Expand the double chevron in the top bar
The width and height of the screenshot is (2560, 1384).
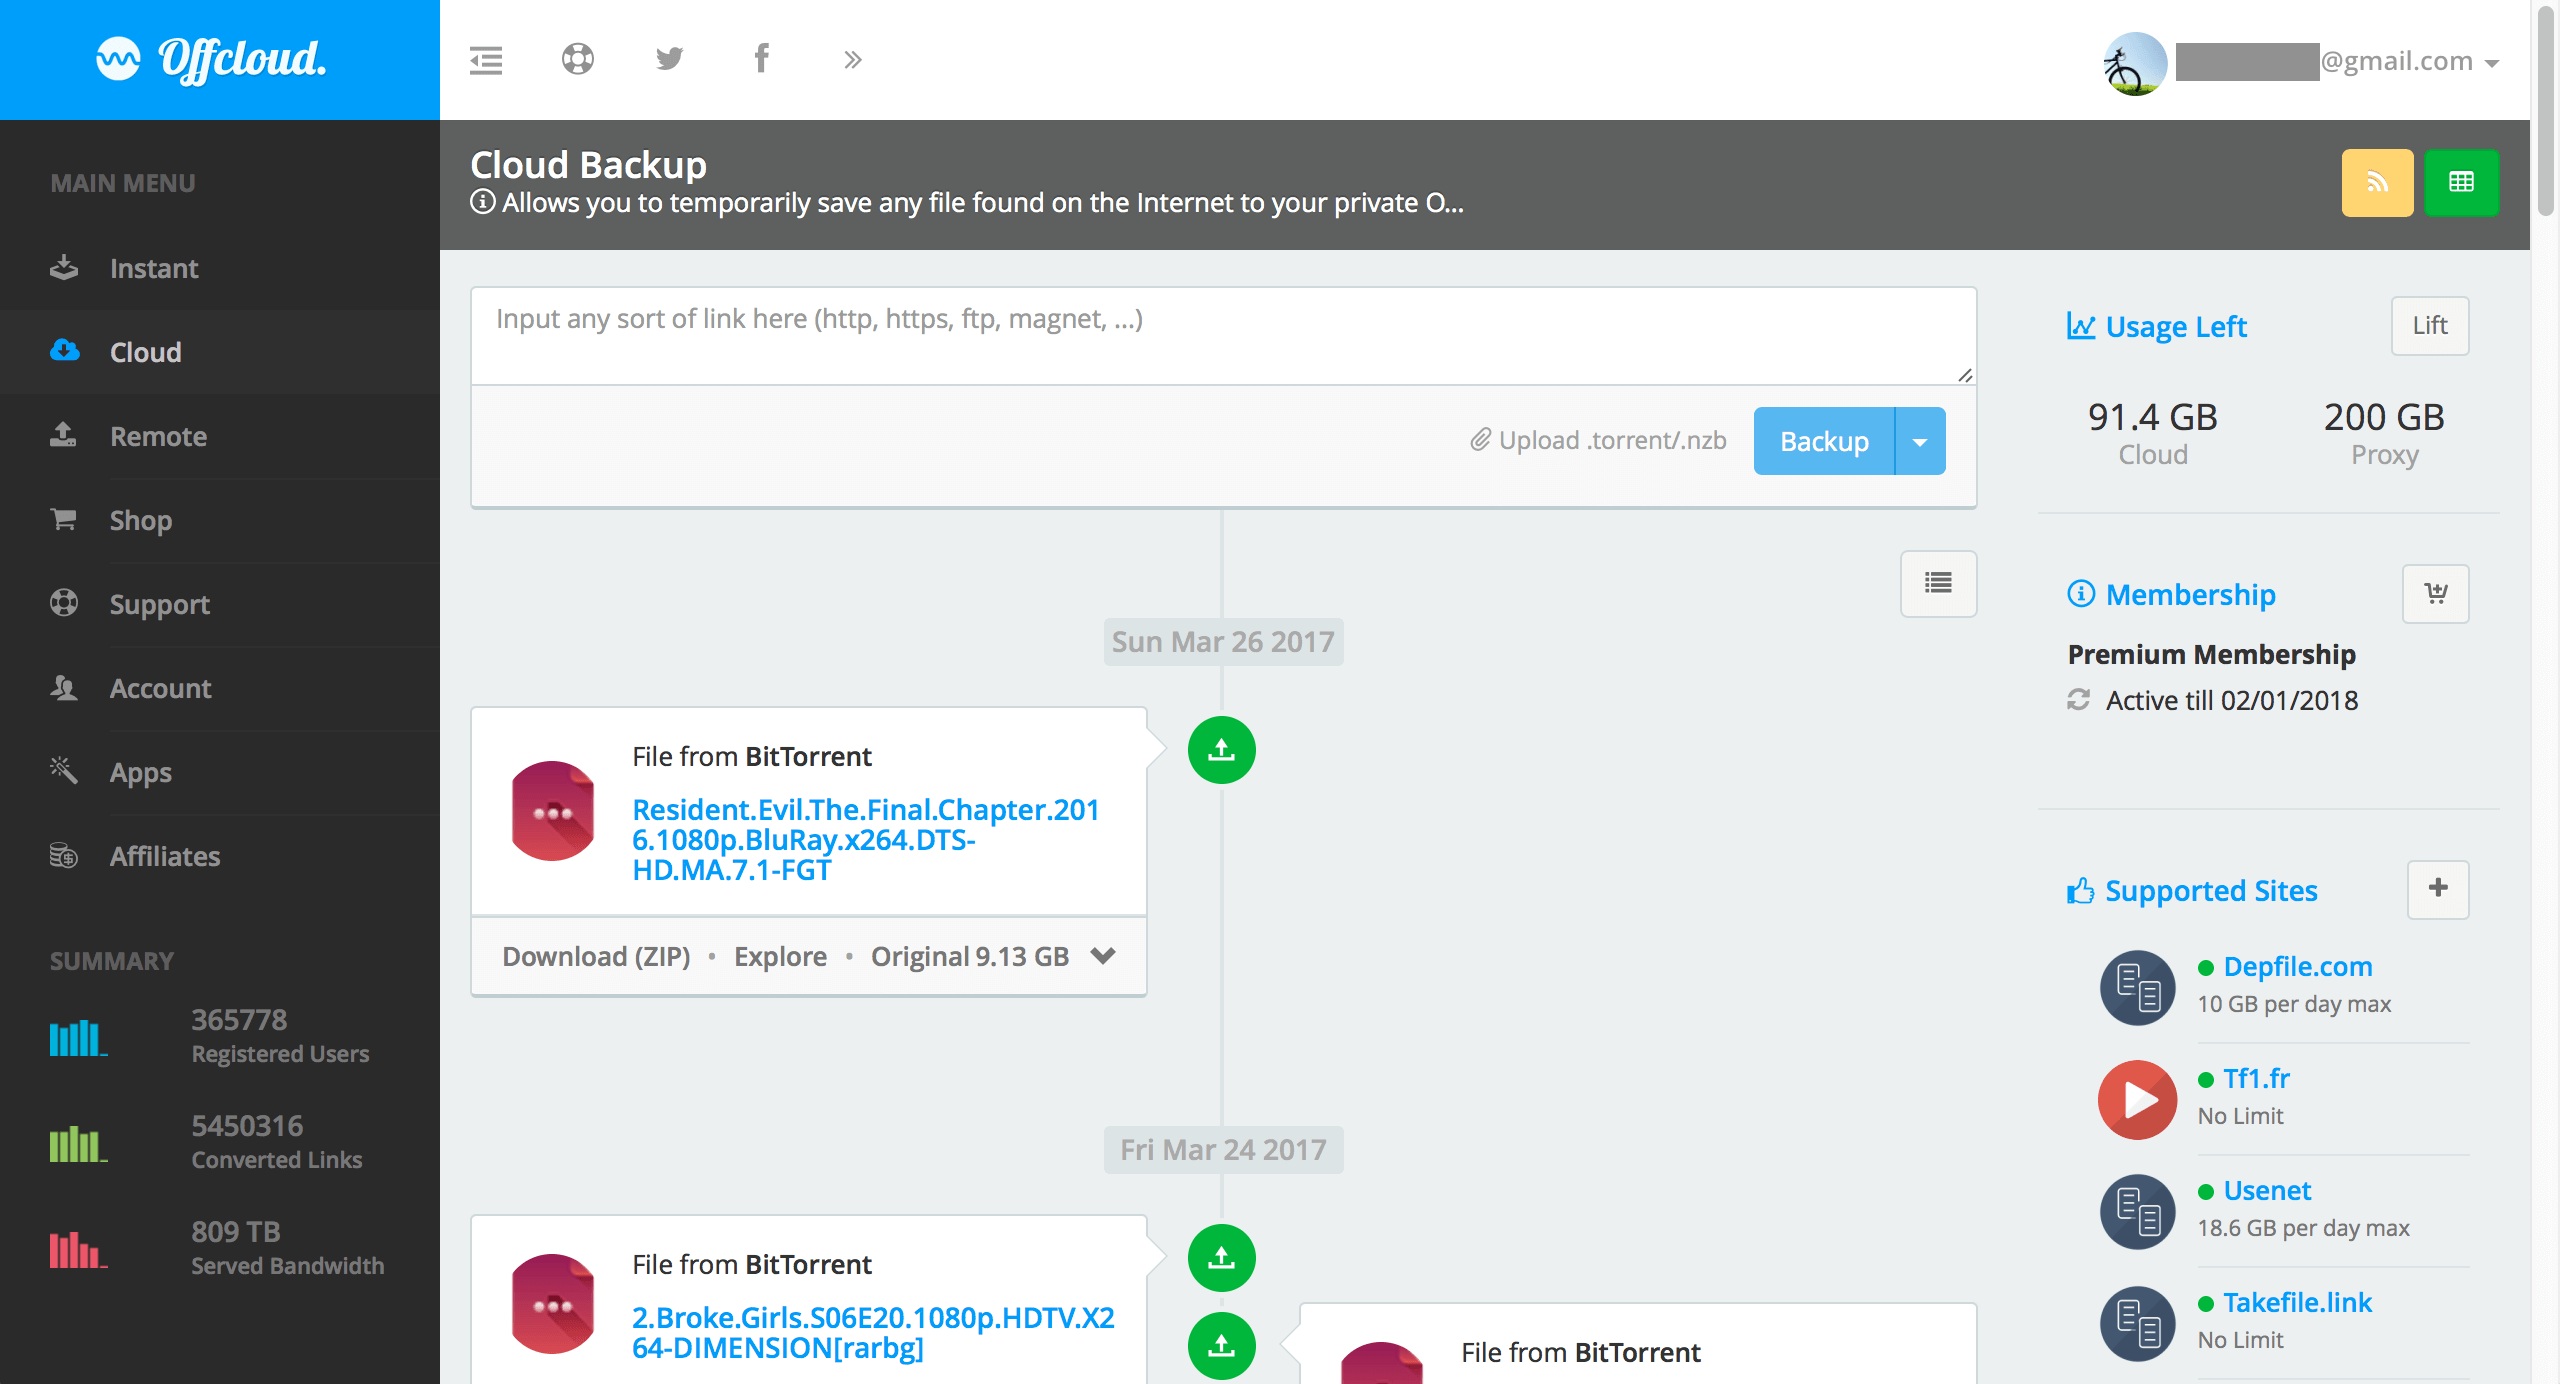coord(852,60)
